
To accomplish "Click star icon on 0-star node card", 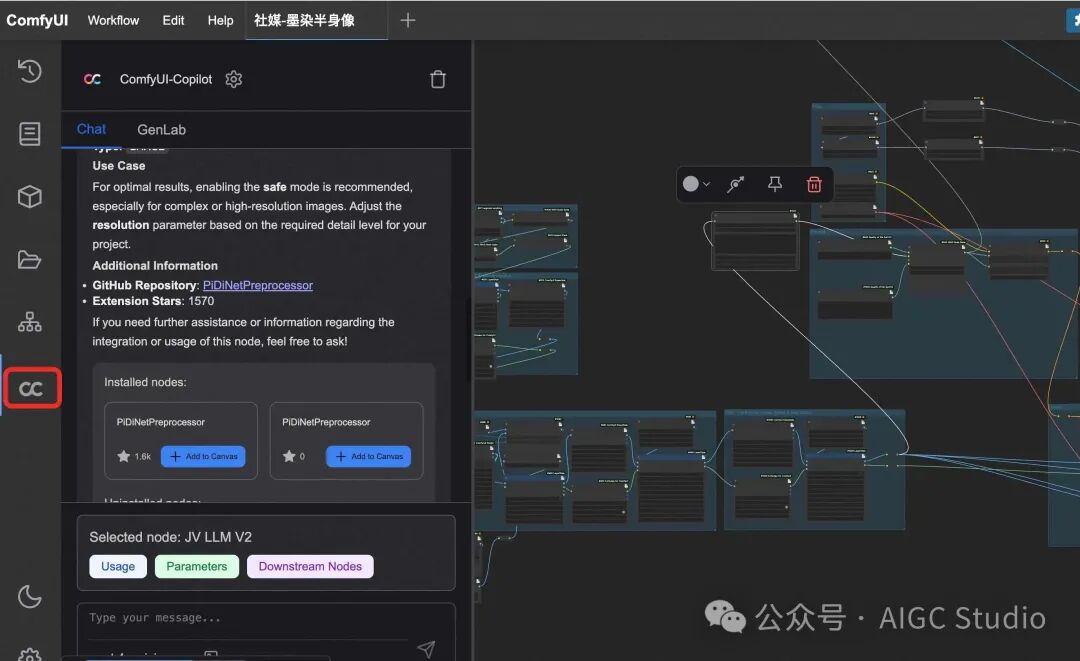I will [289, 456].
